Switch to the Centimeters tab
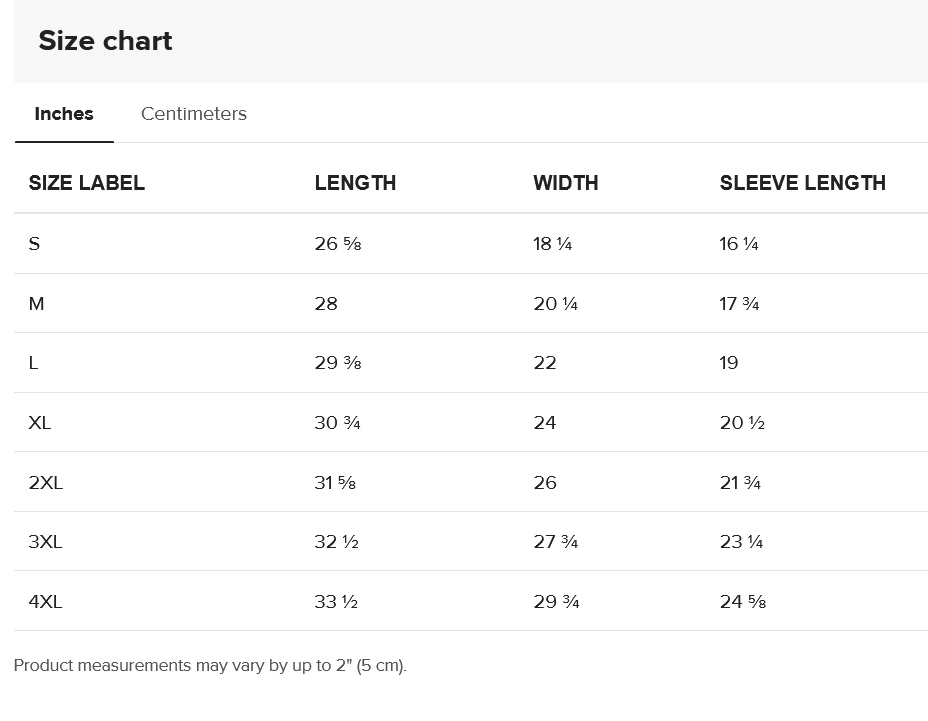The width and height of the screenshot is (928, 721). coord(193,114)
